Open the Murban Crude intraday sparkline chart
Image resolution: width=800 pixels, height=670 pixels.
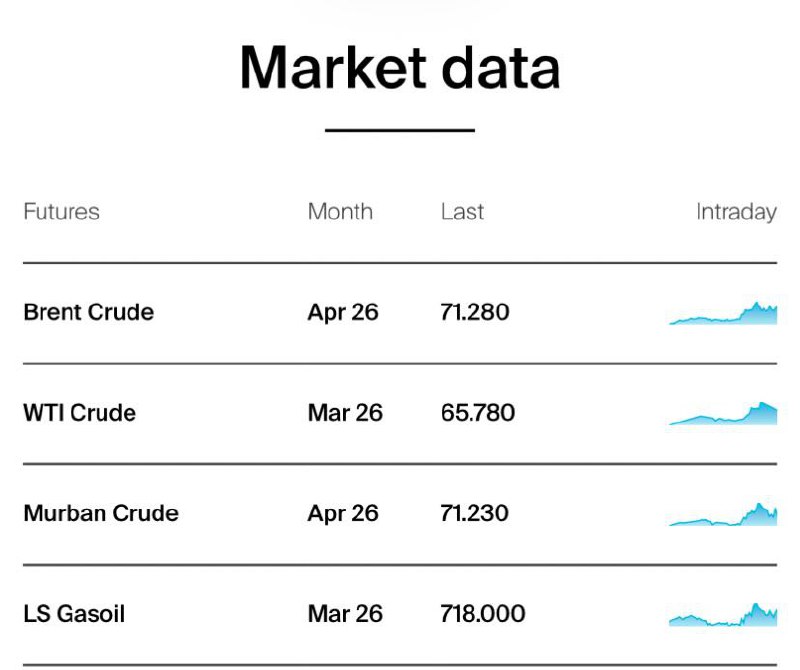(x=723, y=515)
